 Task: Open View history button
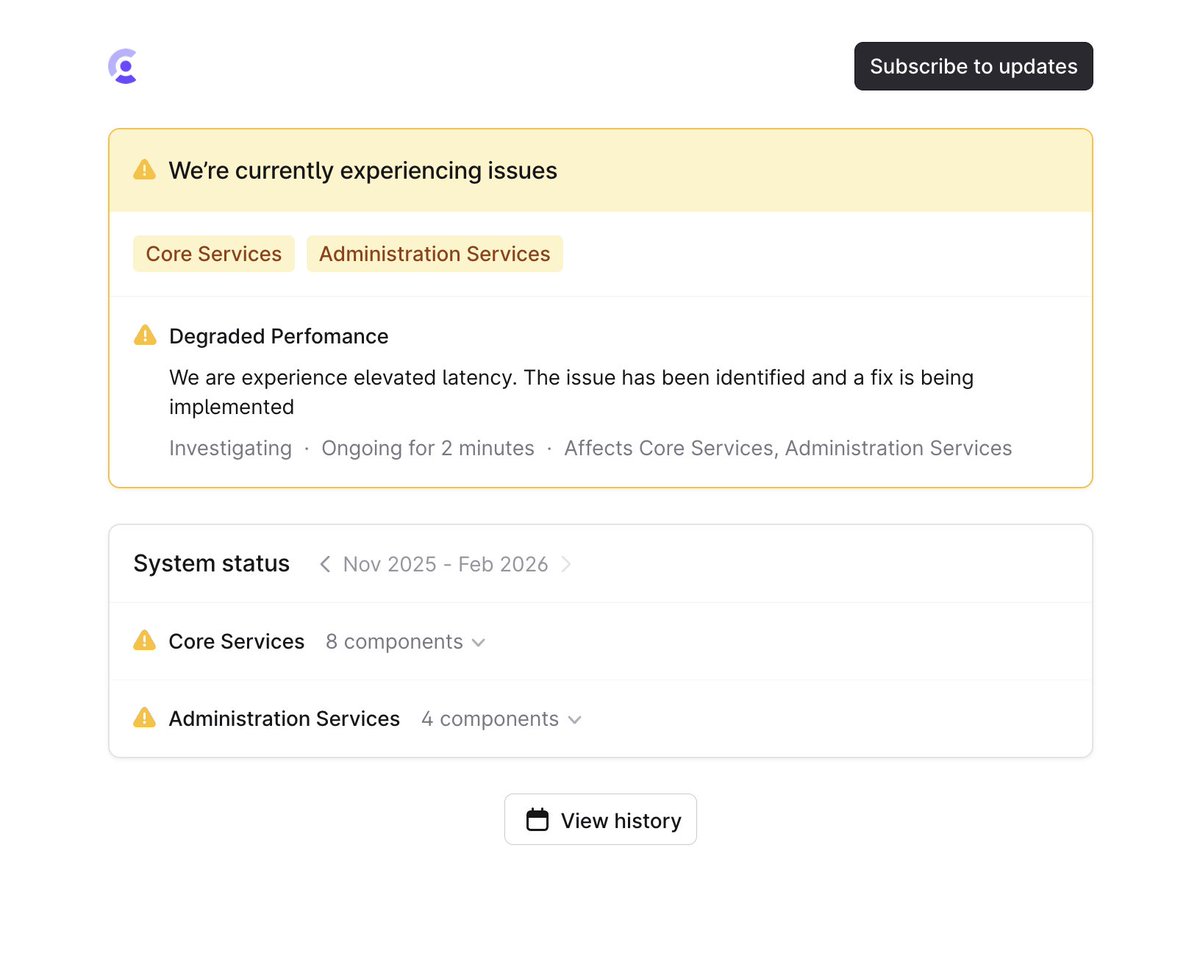pos(600,820)
